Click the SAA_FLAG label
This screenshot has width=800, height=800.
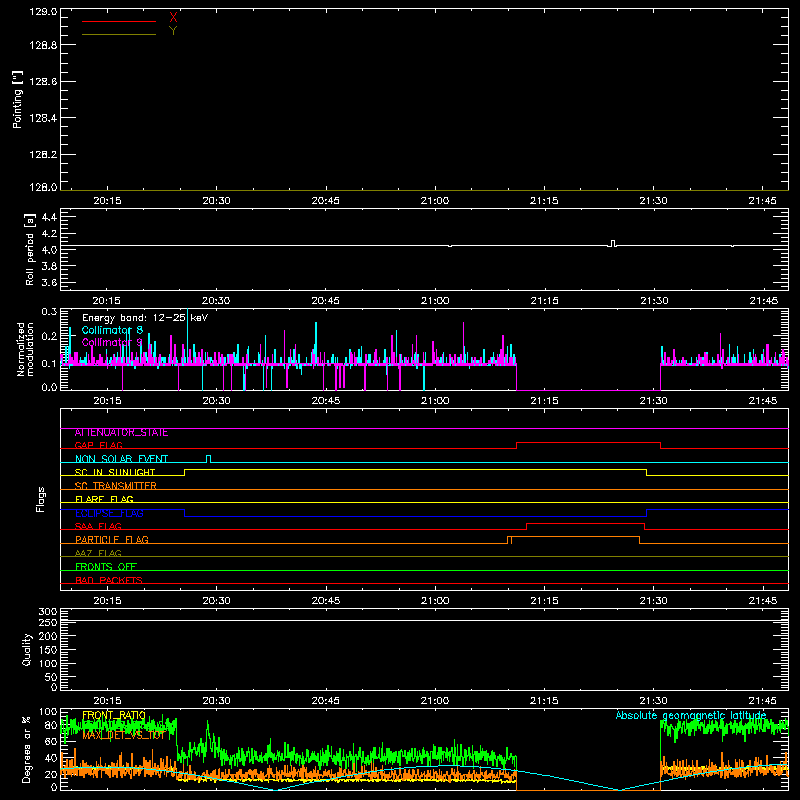tap(98, 527)
